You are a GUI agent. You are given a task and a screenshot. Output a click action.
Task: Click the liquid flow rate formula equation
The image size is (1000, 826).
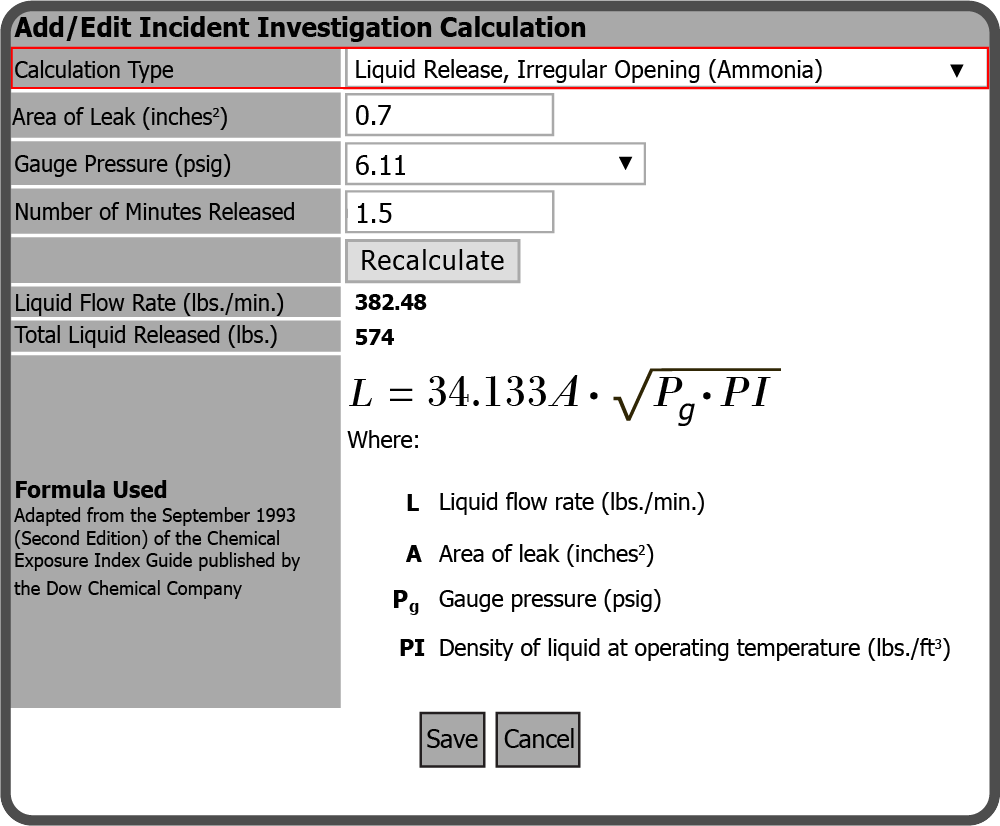563,394
